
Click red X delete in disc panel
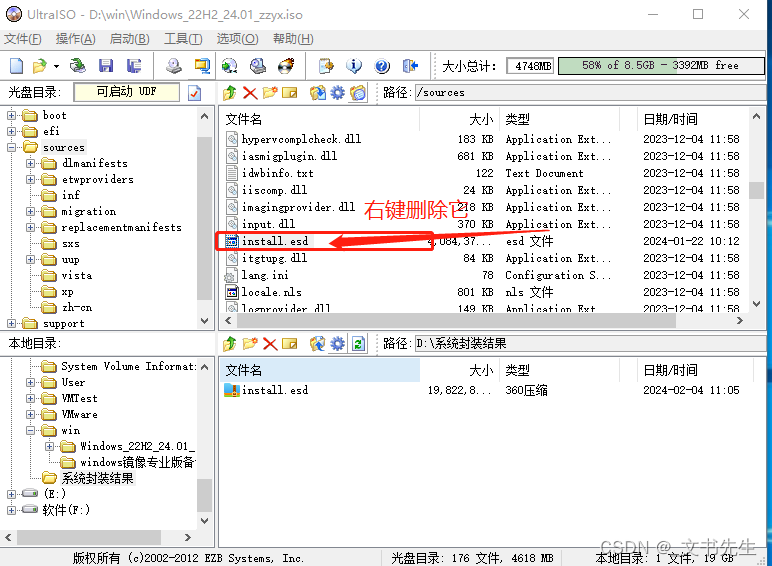click(x=250, y=93)
